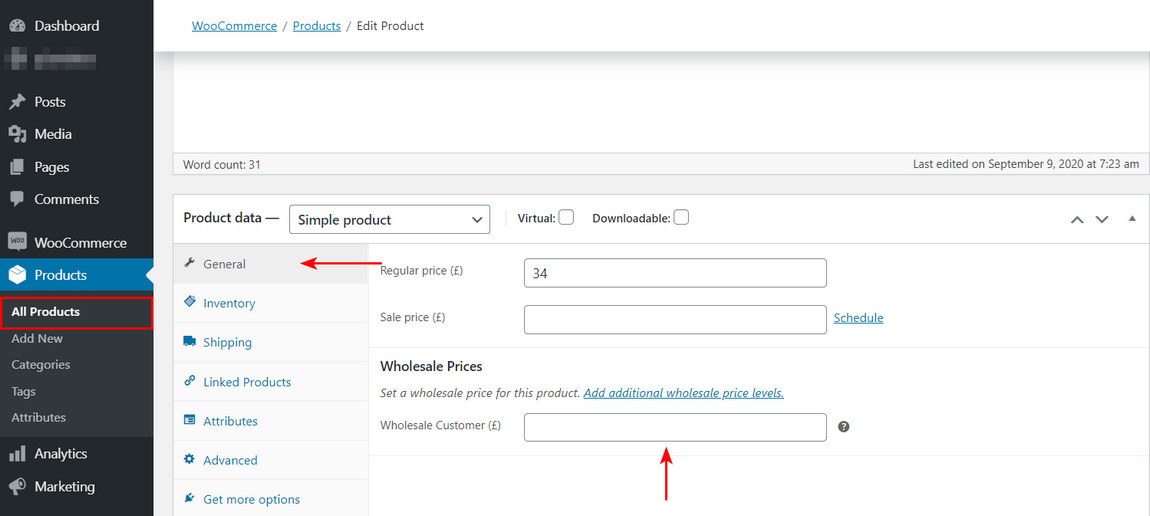This screenshot has width=1150, height=516.
Task: Click the Media icon in sidebar
Action: 18,134
